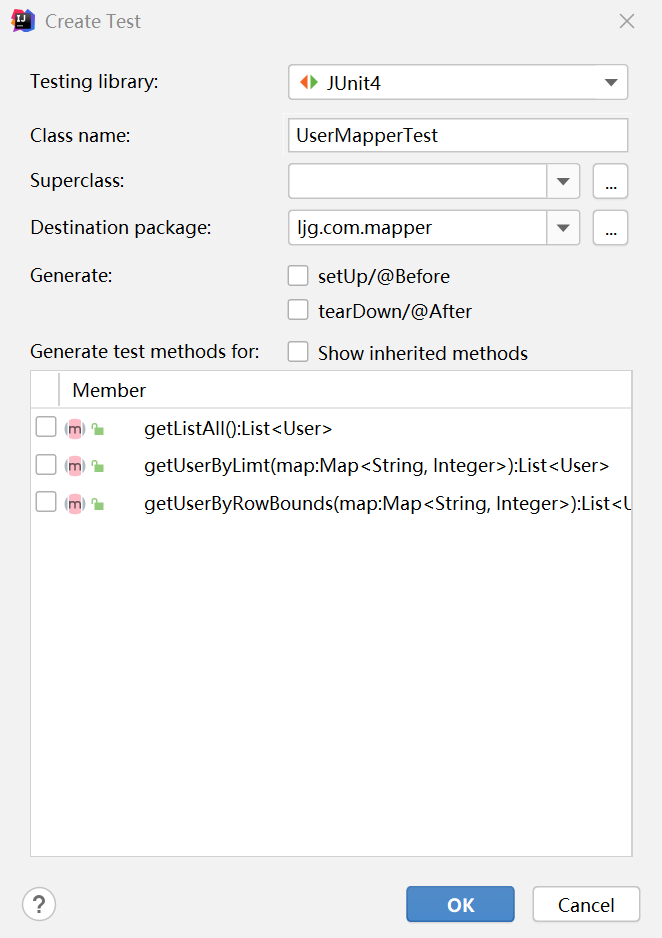Close the Create Test dialog
Image resolution: width=662 pixels, height=938 pixels.
click(627, 21)
